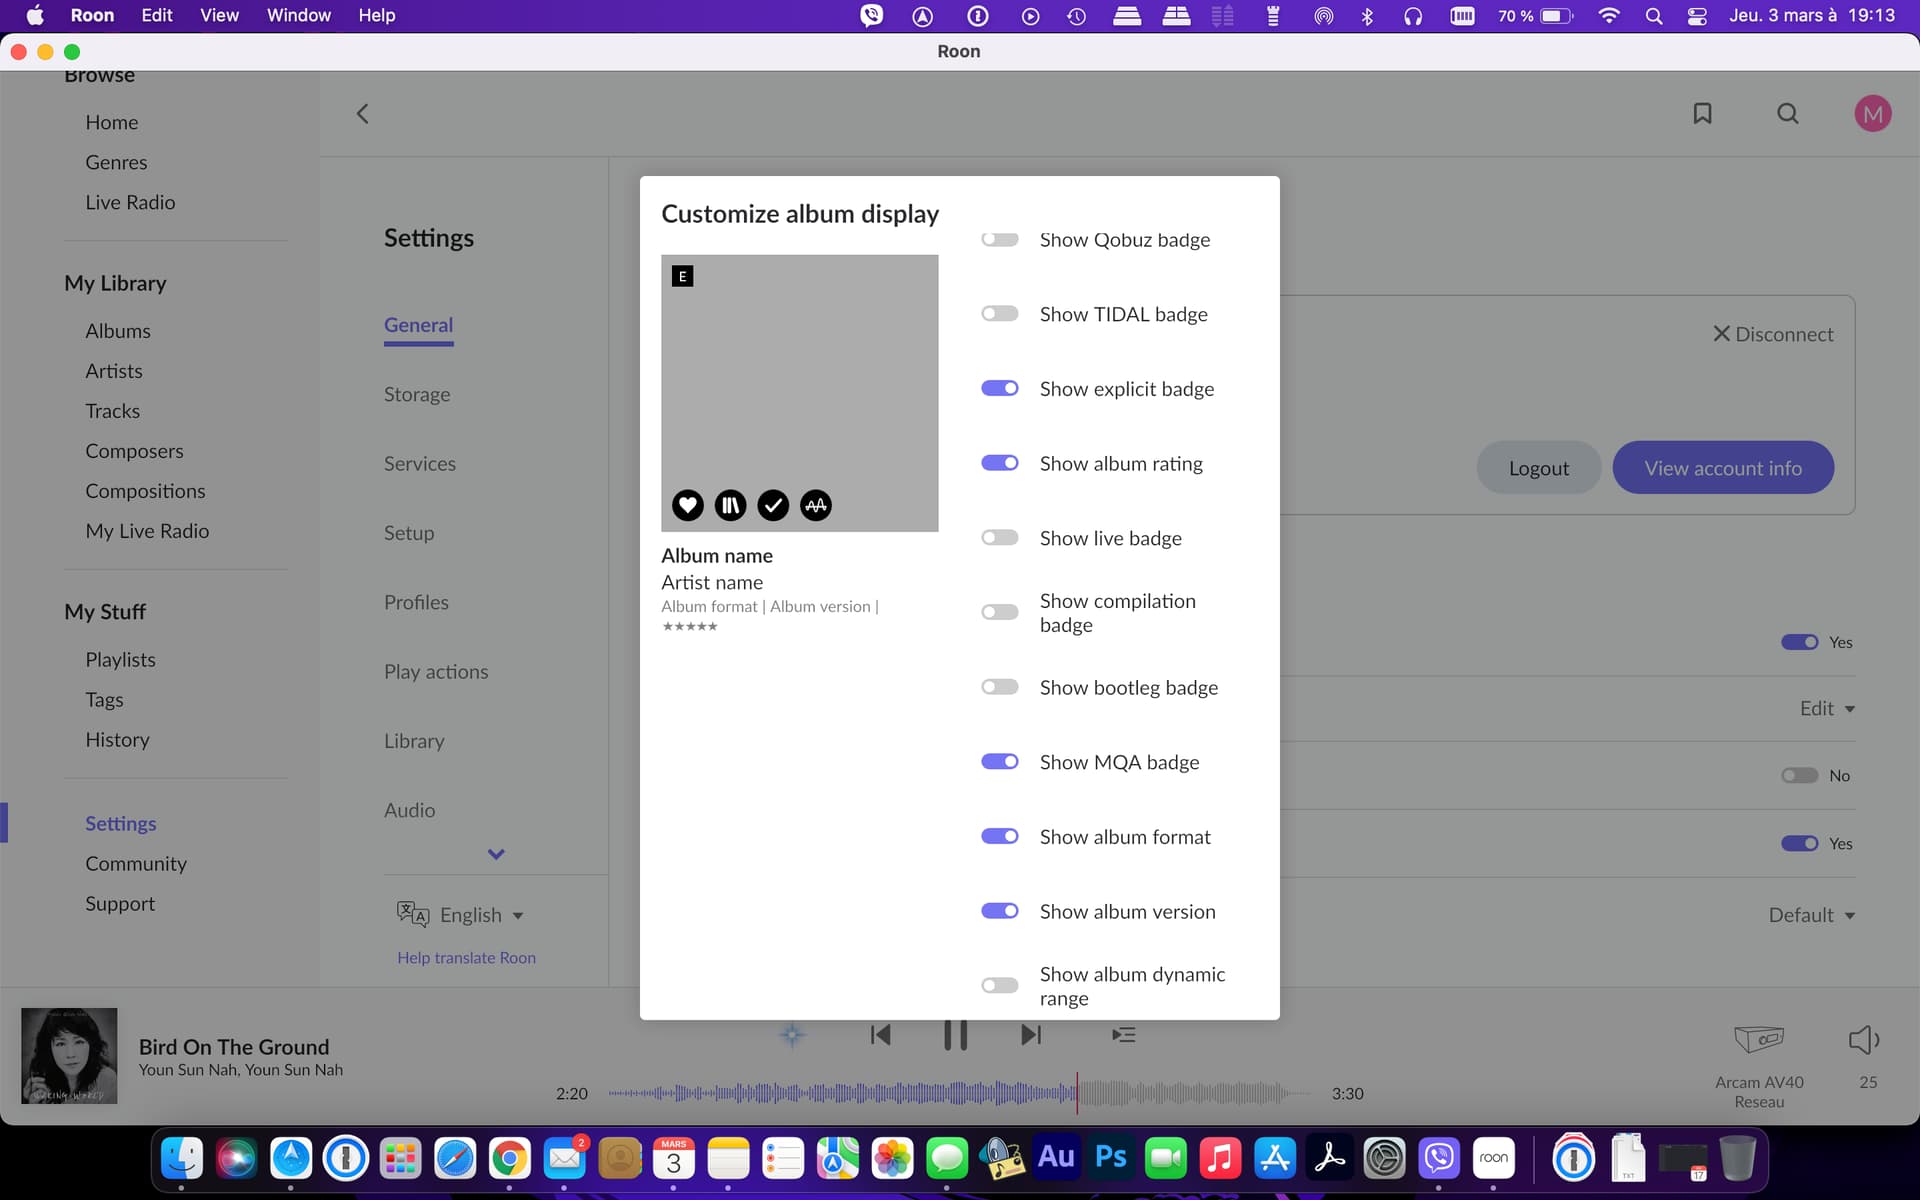This screenshot has height=1200, width=1920.
Task: Enable Show compilation badge
Action: point(1000,612)
